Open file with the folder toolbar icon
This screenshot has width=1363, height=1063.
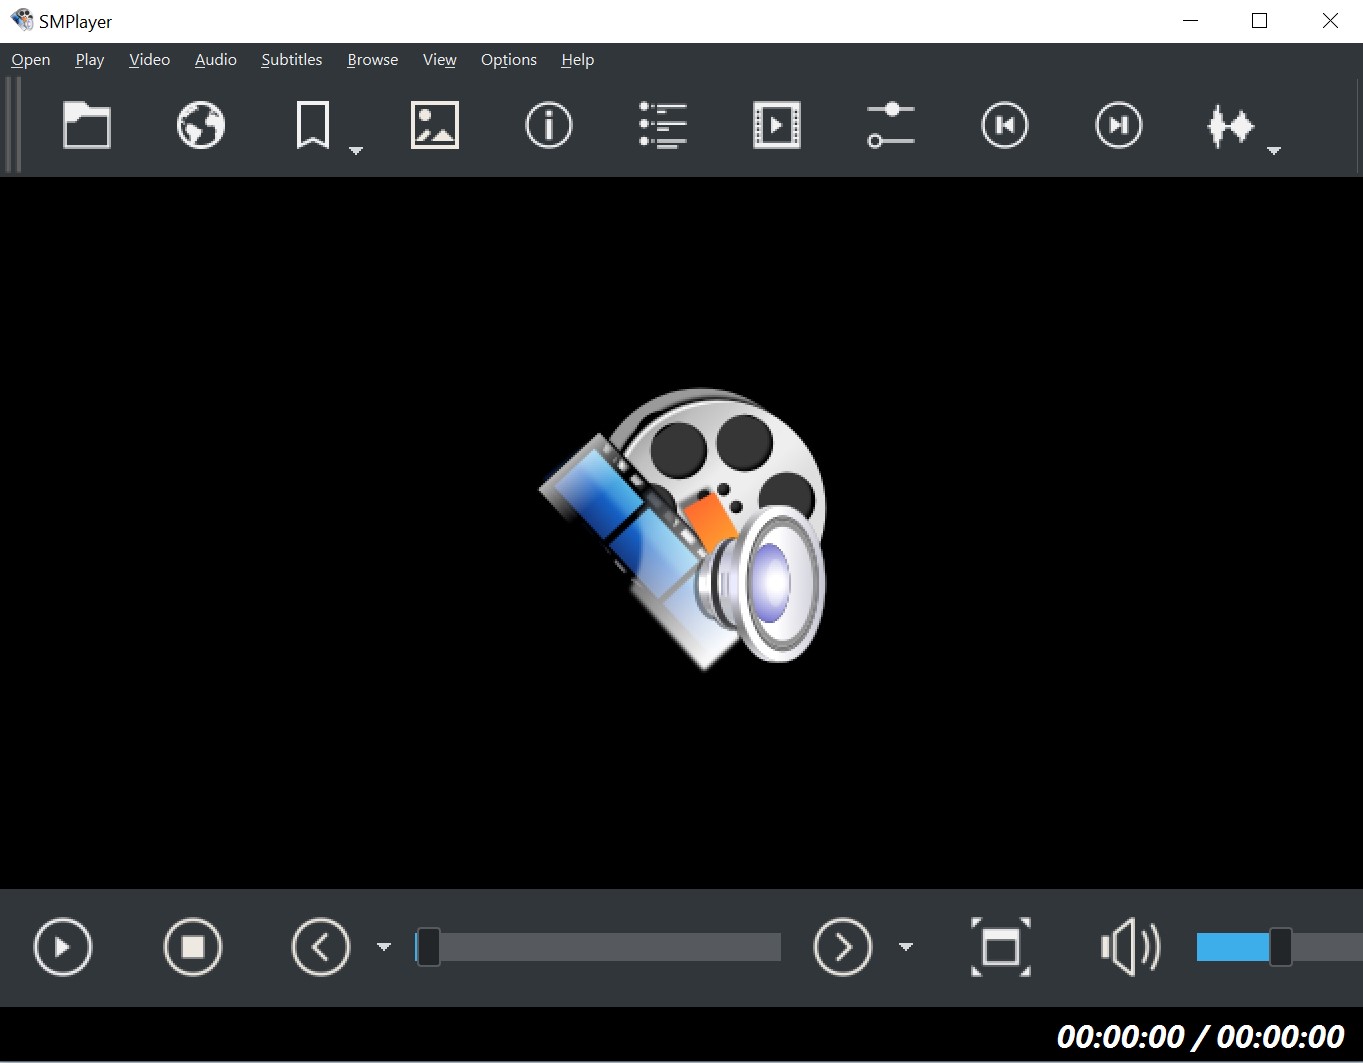87,126
